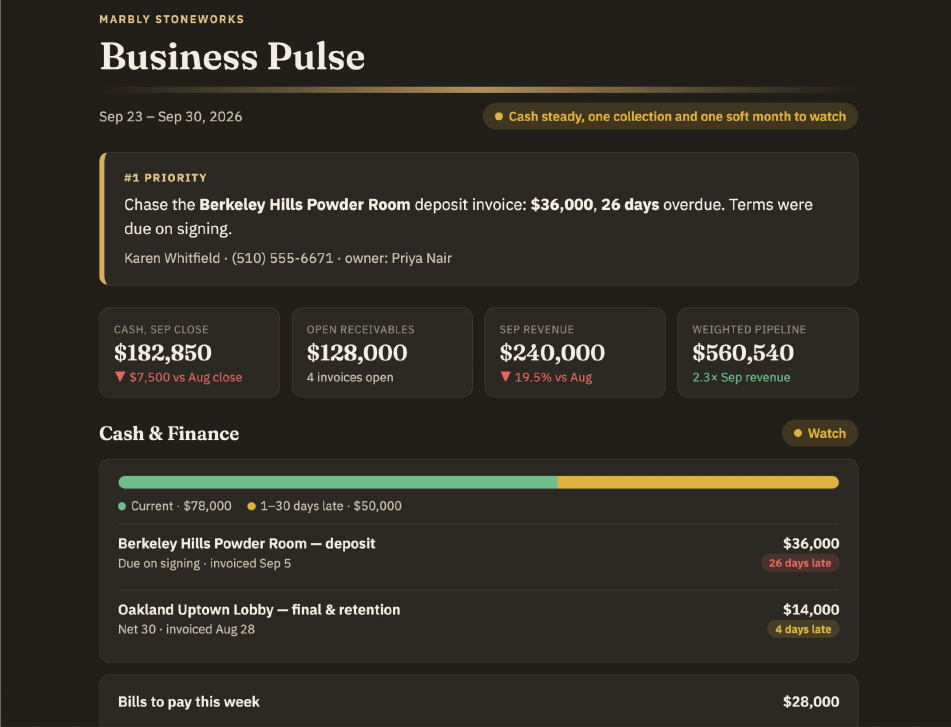The height and width of the screenshot is (727, 951).
Task: Click the '4 invoices open' note
Action: (x=350, y=377)
